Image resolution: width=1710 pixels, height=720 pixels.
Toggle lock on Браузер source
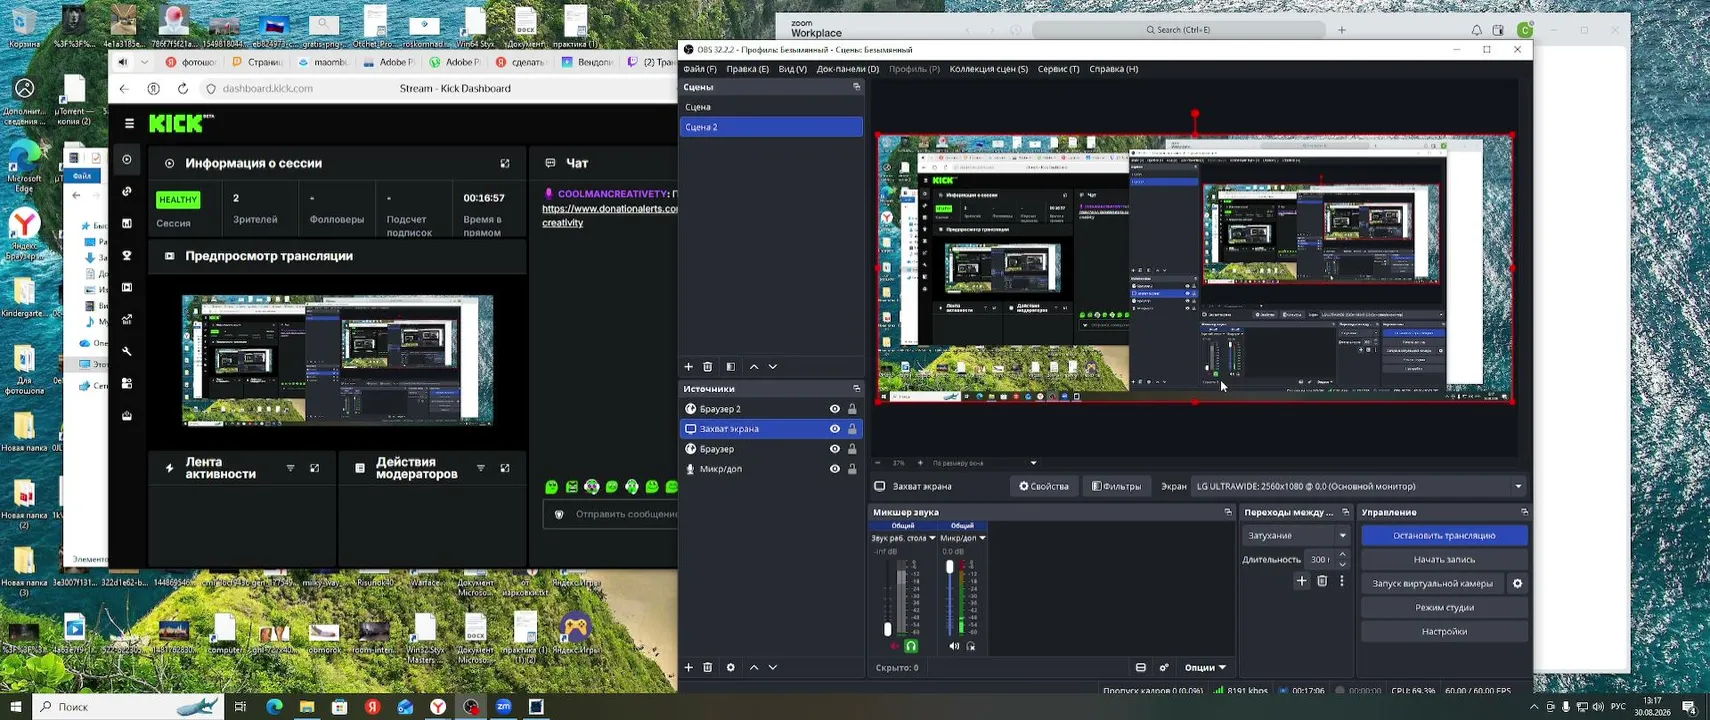coord(852,449)
